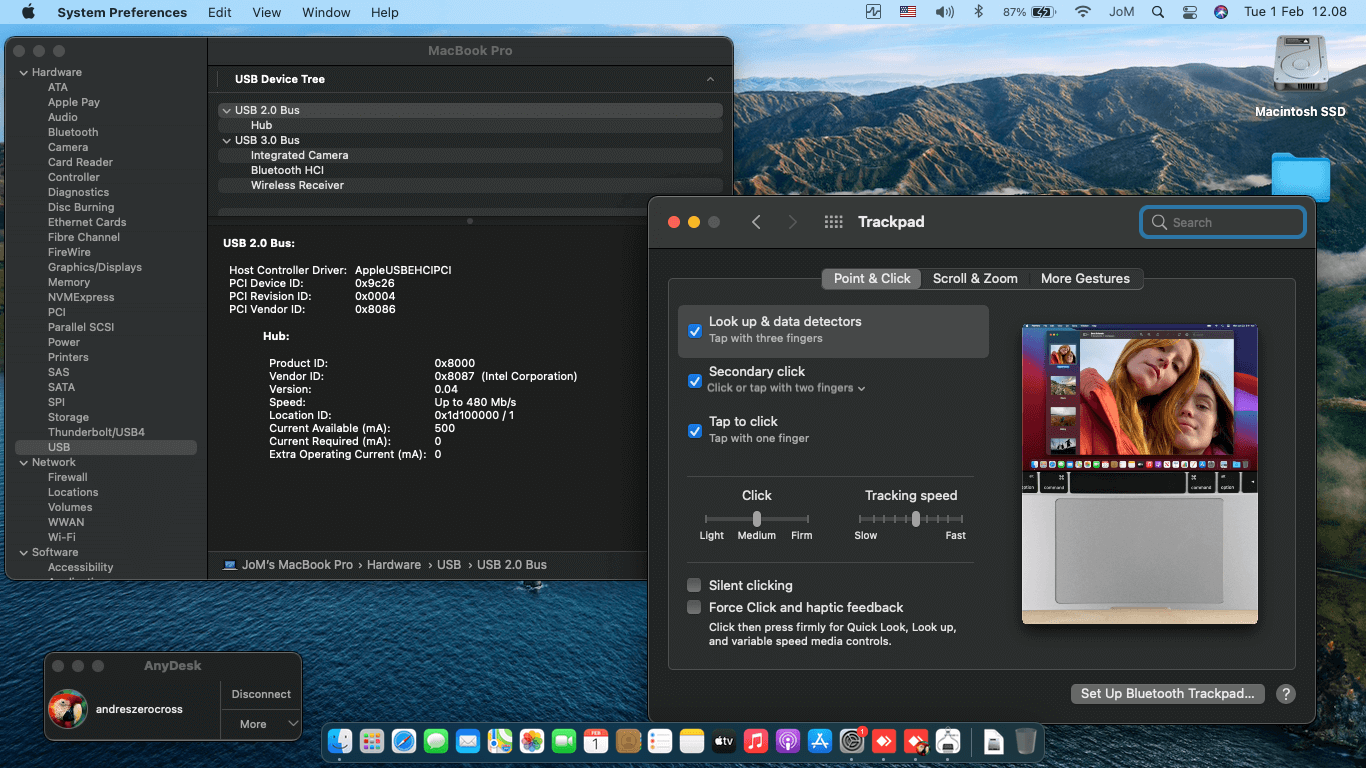Click the Bluetooth icon in the menu bar
The height and width of the screenshot is (768, 1366).
979,12
